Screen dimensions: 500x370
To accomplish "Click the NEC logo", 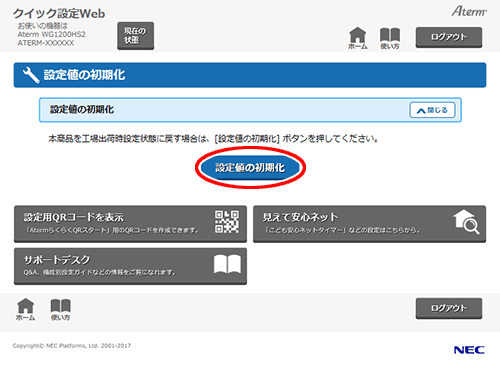I will click(469, 350).
